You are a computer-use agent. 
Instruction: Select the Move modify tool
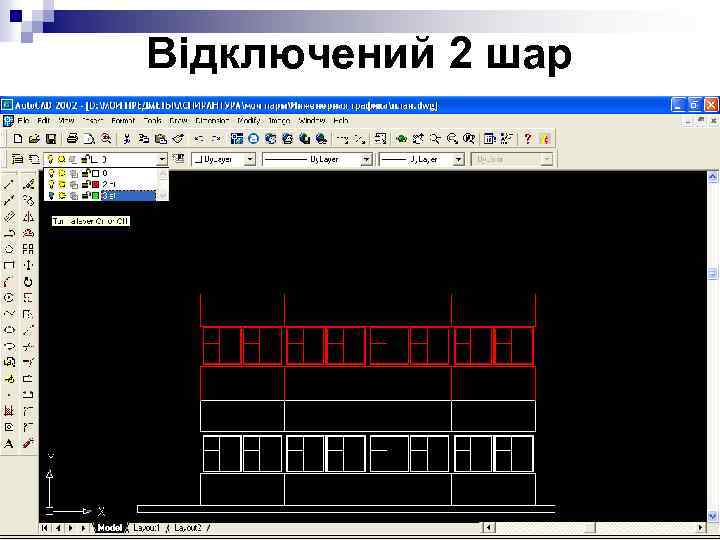(28, 265)
